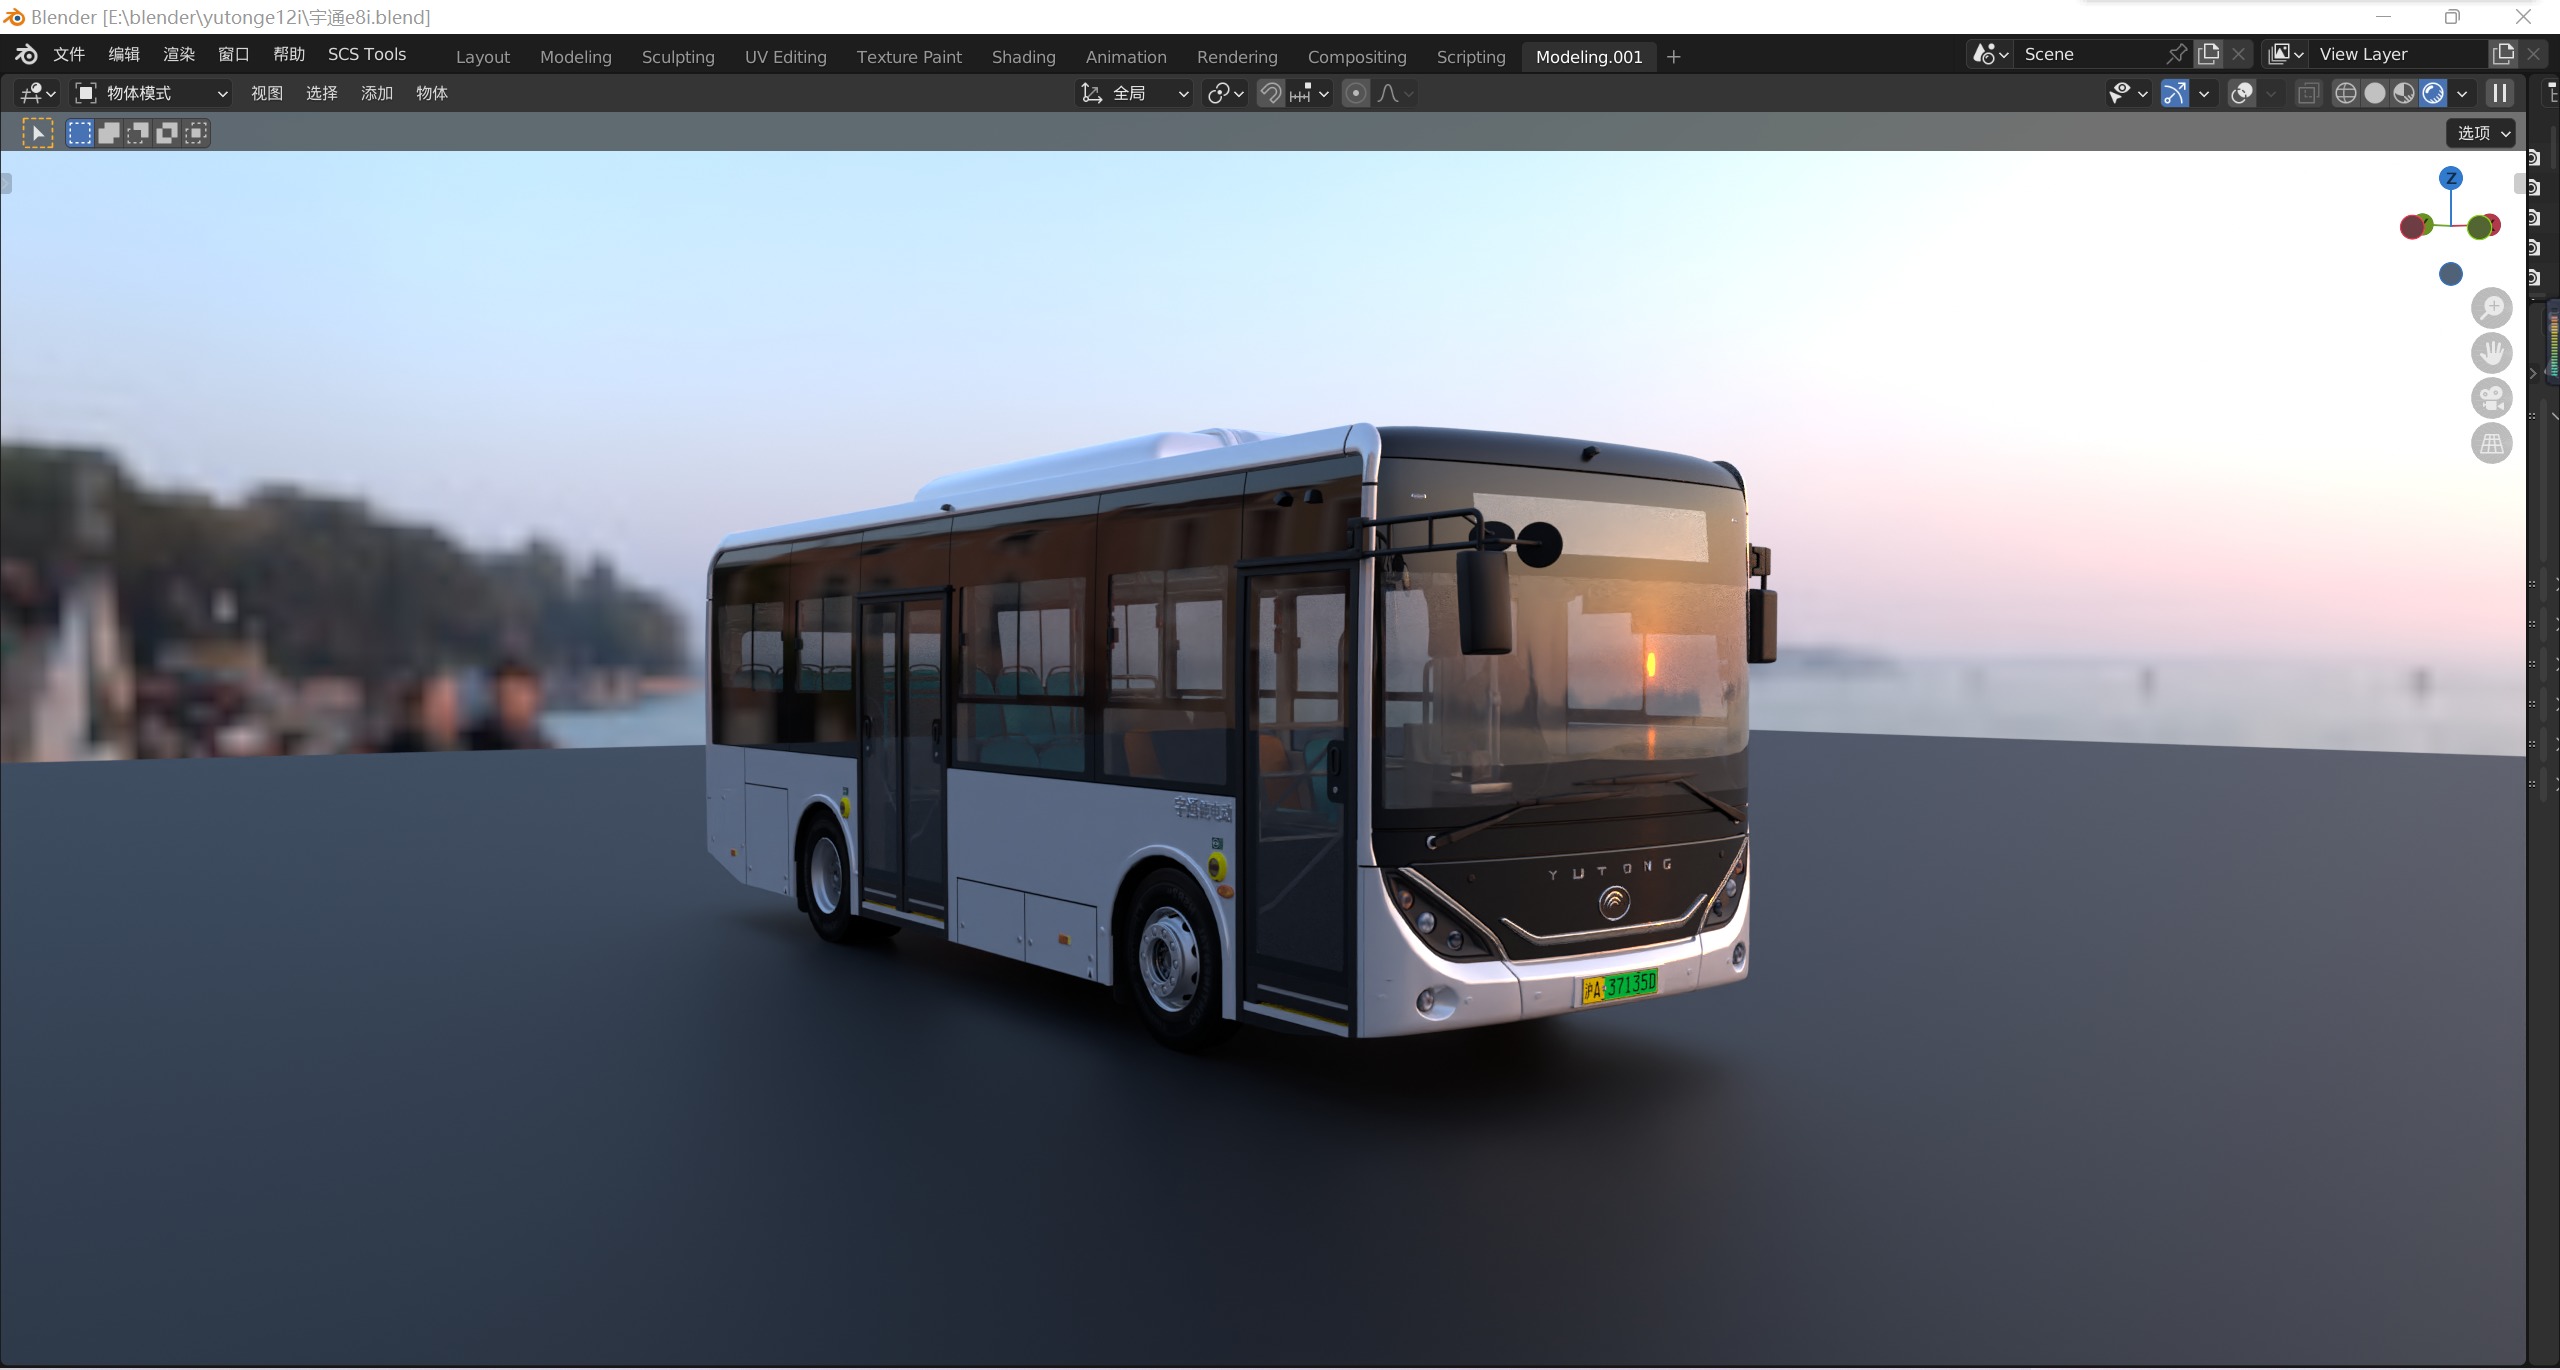The width and height of the screenshot is (2560, 1370).
Task: Open the gizmo options dropdown arrow
Action: [x=2204, y=93]
